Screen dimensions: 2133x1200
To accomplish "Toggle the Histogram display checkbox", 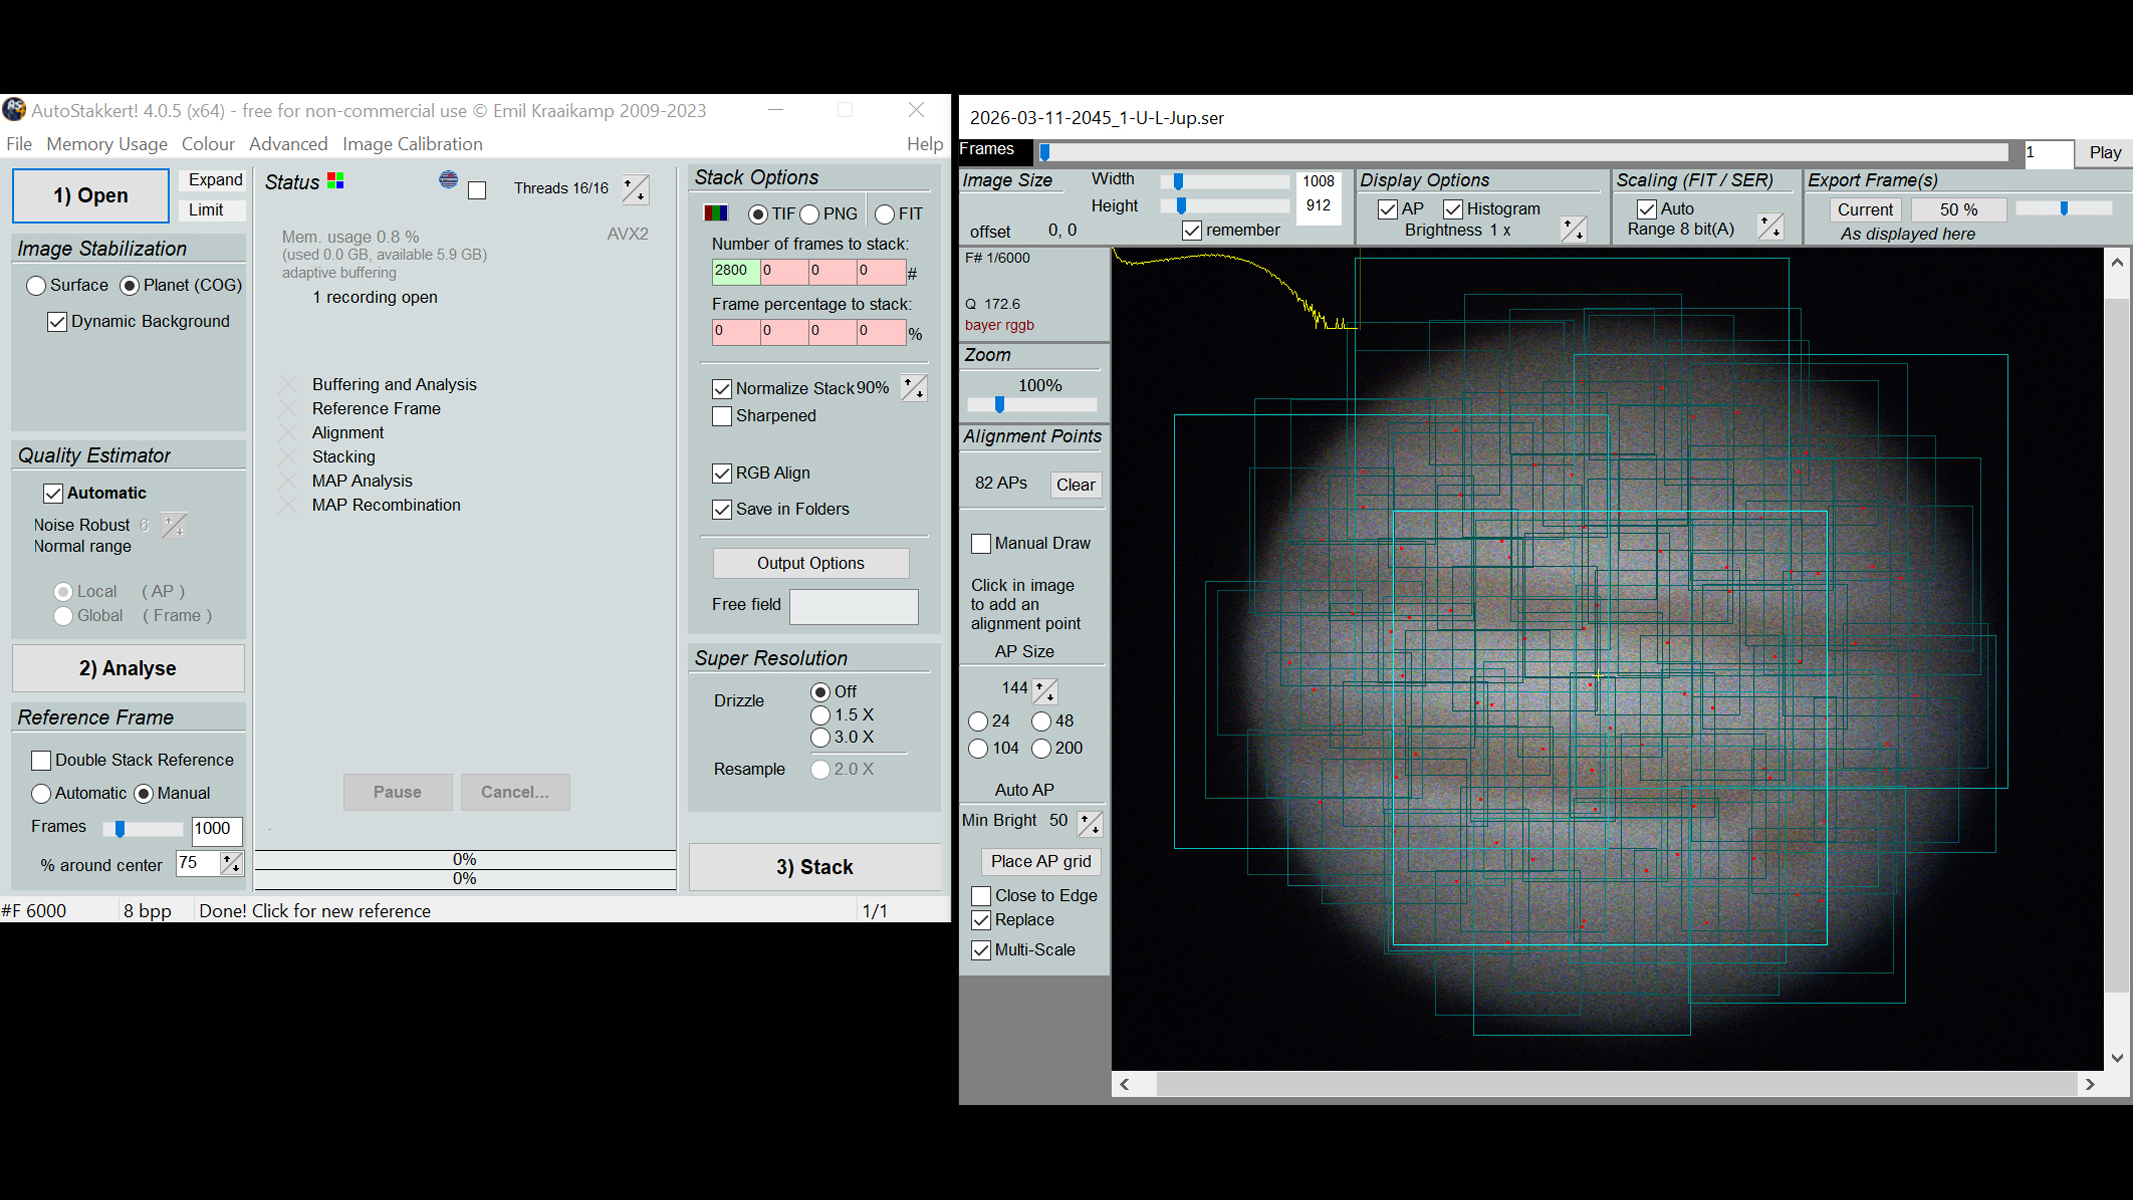I will pos(1453,209).
